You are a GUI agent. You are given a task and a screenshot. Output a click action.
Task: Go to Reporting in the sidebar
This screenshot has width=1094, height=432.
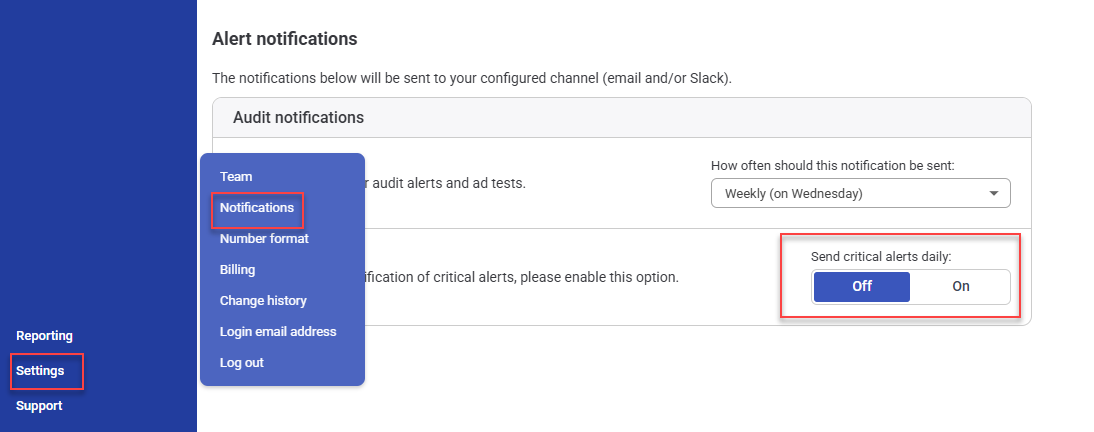click(44, 336)
